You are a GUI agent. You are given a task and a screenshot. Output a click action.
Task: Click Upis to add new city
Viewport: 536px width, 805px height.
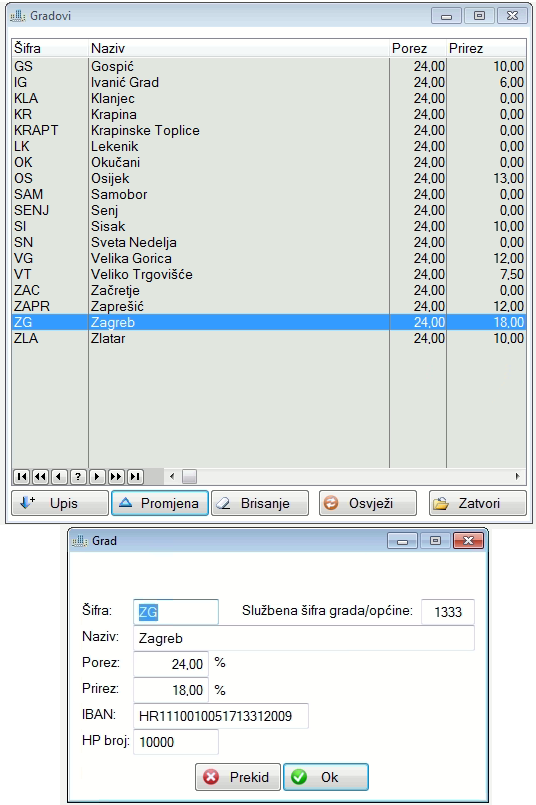click(60, 503)
